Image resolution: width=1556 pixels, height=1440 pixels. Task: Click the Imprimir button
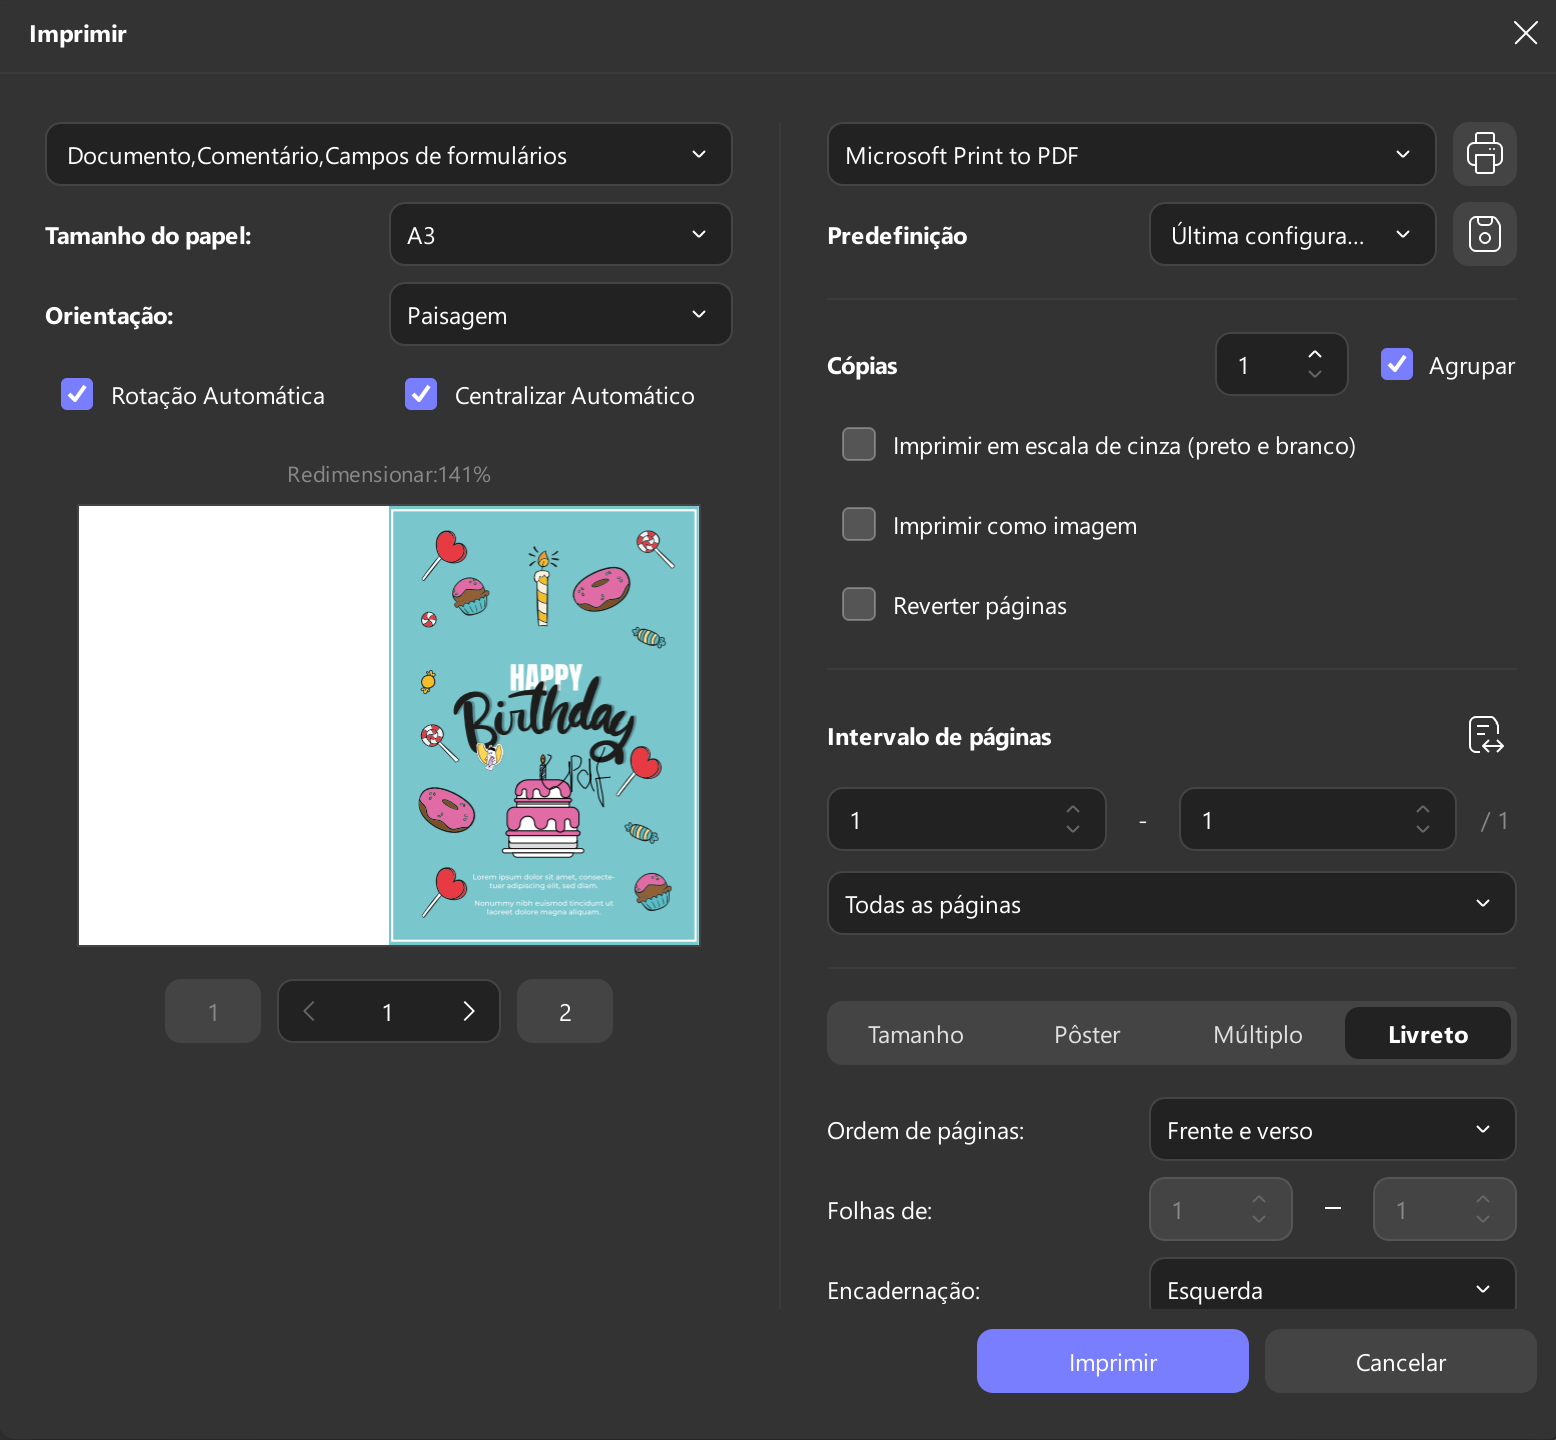1113,1361
